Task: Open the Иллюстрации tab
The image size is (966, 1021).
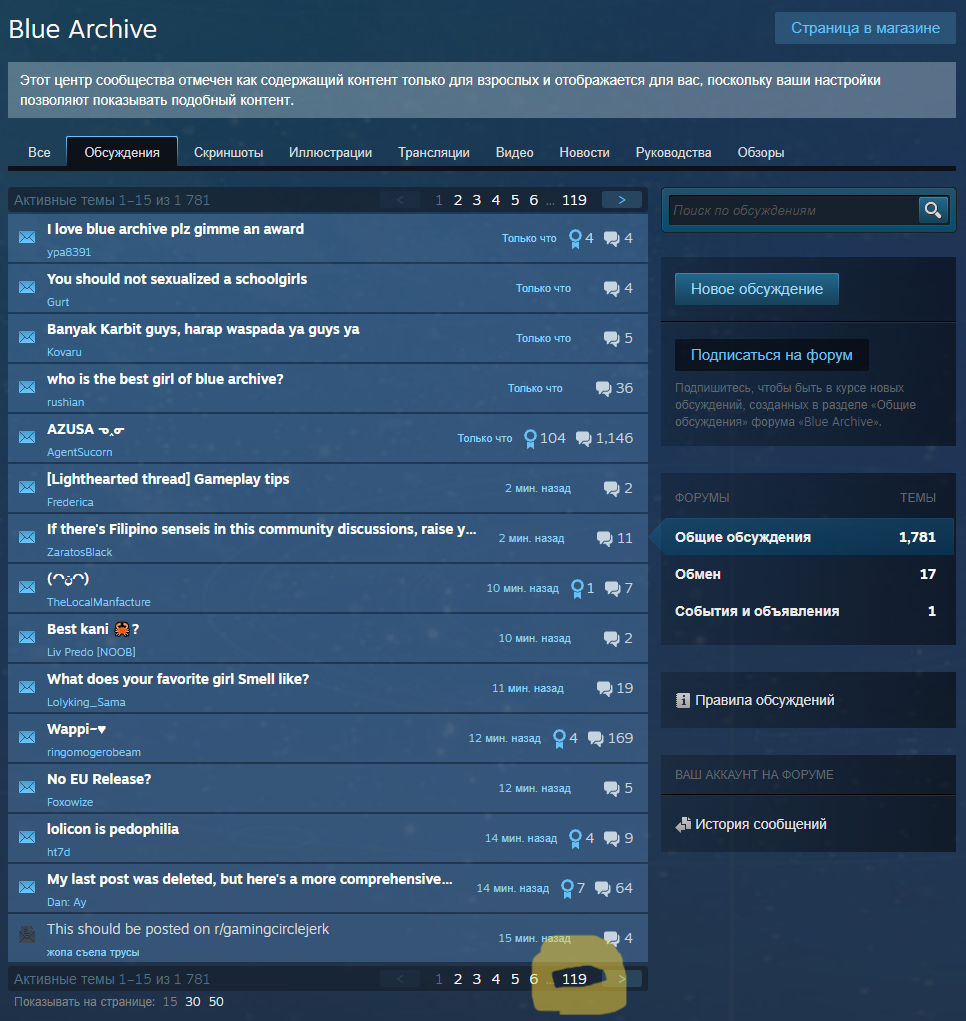Action: (330, 152)
